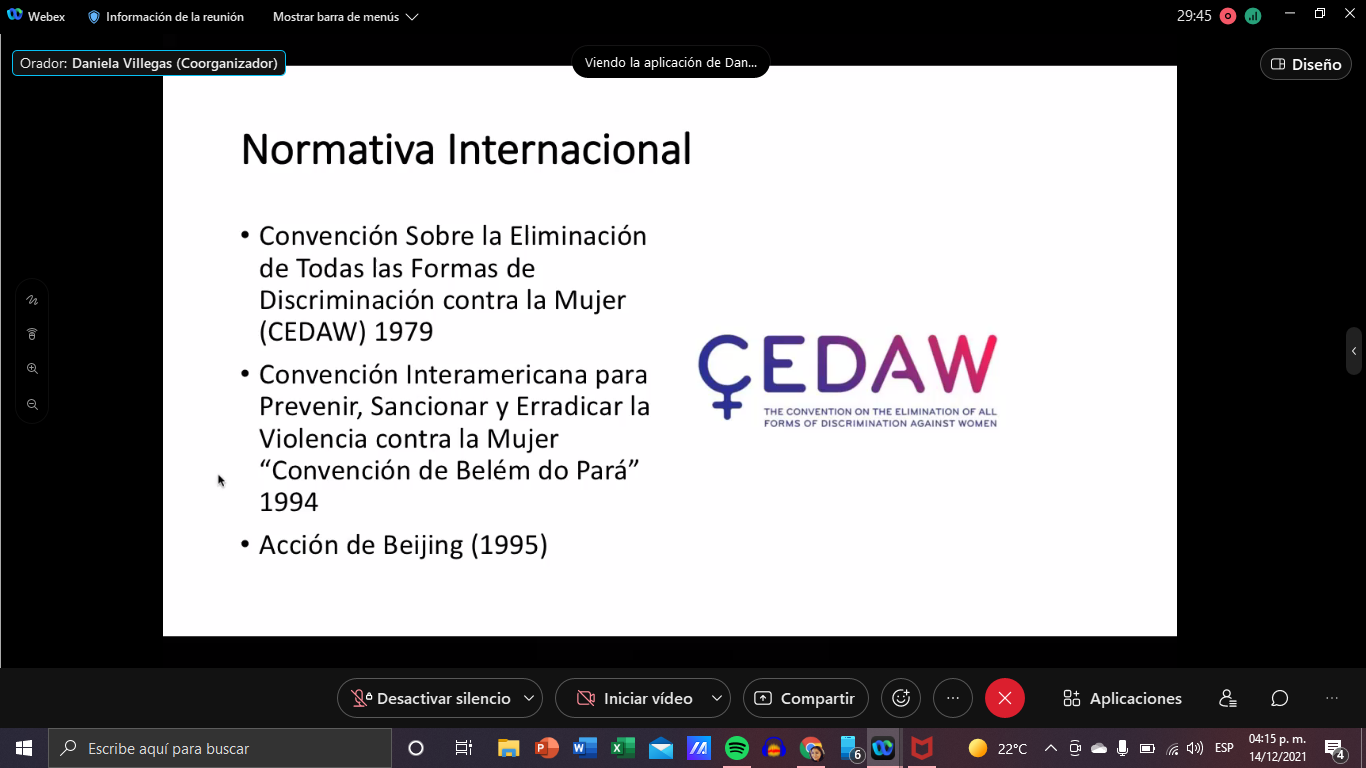Viewport: 1366px width, 768px height.
Task: Open the volume speaker tray icon
Action: (1195, 748)
